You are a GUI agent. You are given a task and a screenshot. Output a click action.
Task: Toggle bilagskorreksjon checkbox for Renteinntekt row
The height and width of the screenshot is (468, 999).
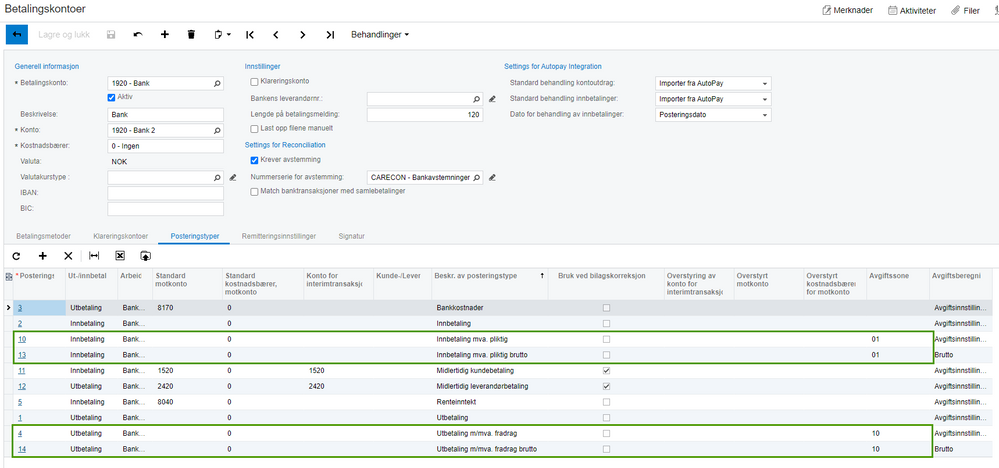click(x=606, y=402)
